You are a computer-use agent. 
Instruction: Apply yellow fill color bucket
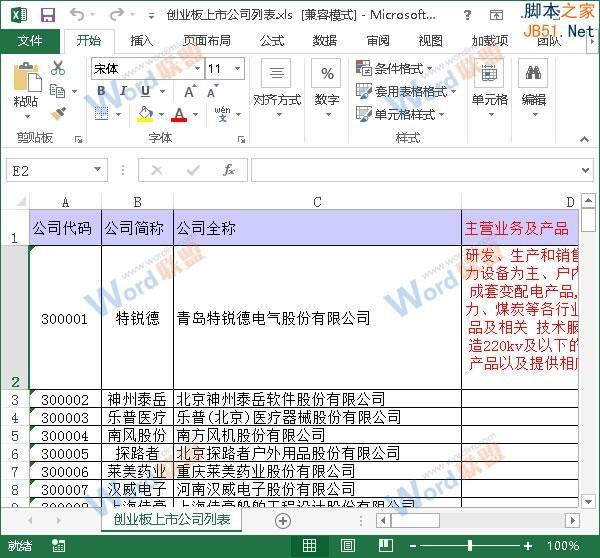coord(145,114)
